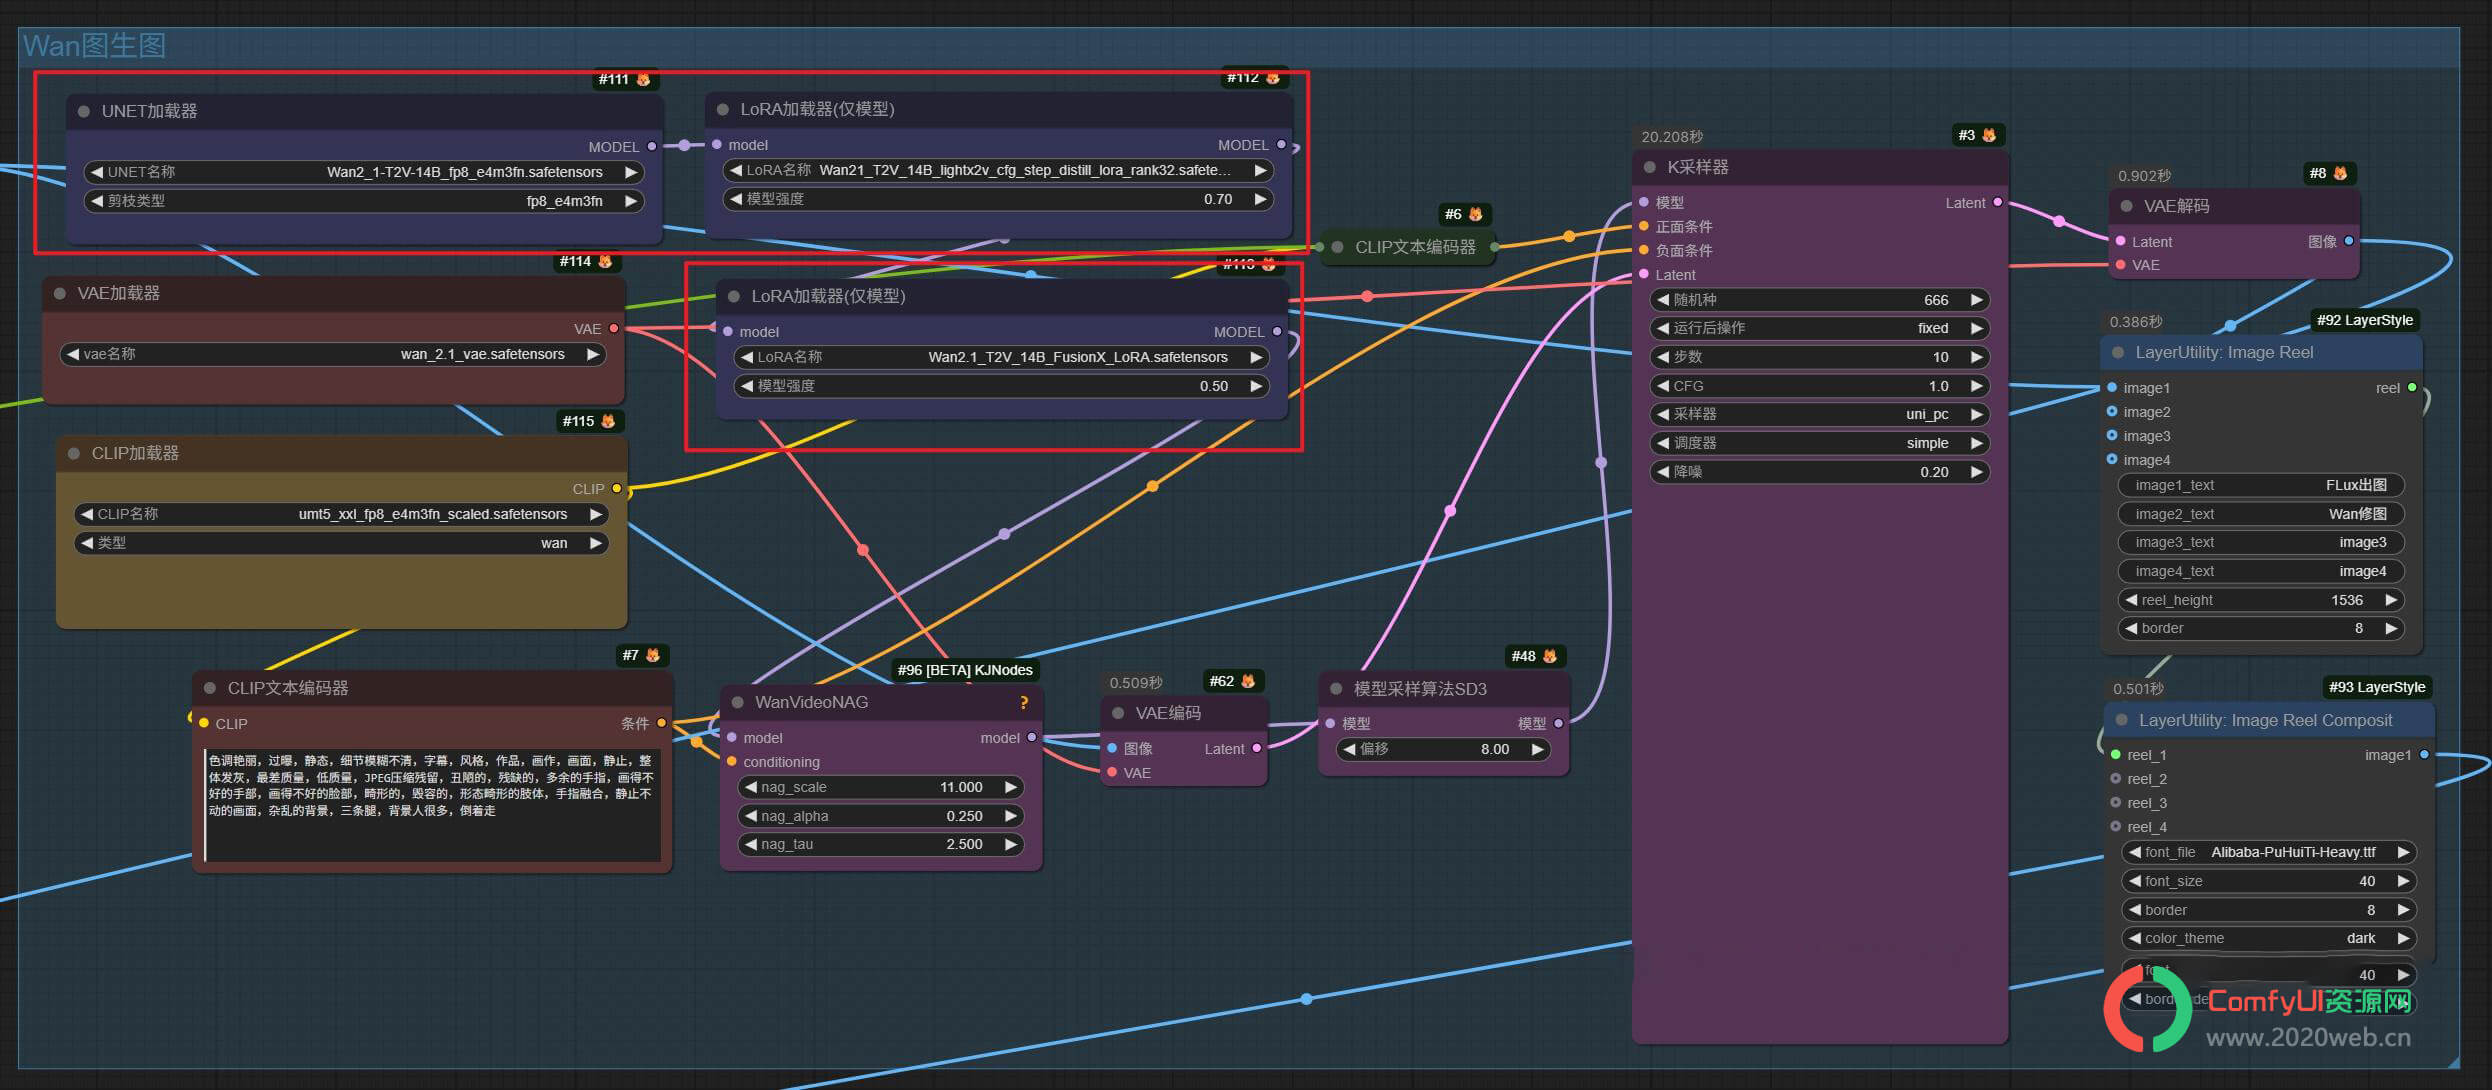The height and width of the screenshot is (1090, 2492).
Task: Increase 降噪 0.20 with right arrow
Action: point(1976,472)
